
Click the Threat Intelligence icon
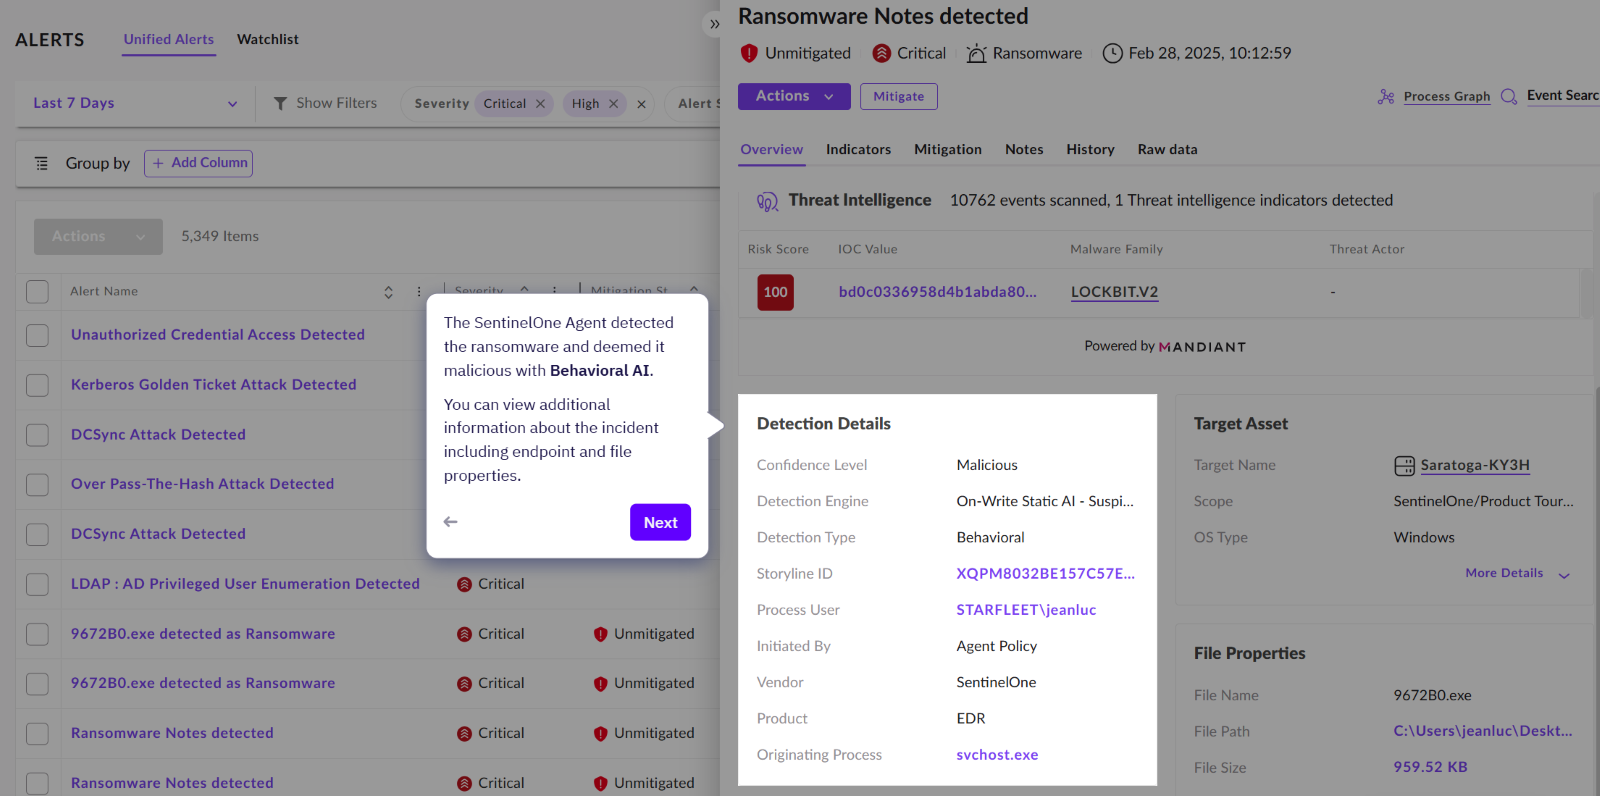(767, 201)
